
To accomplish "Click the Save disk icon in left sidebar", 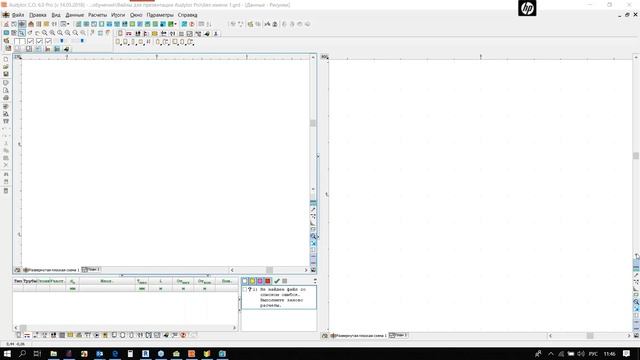I will click(6, 74).
